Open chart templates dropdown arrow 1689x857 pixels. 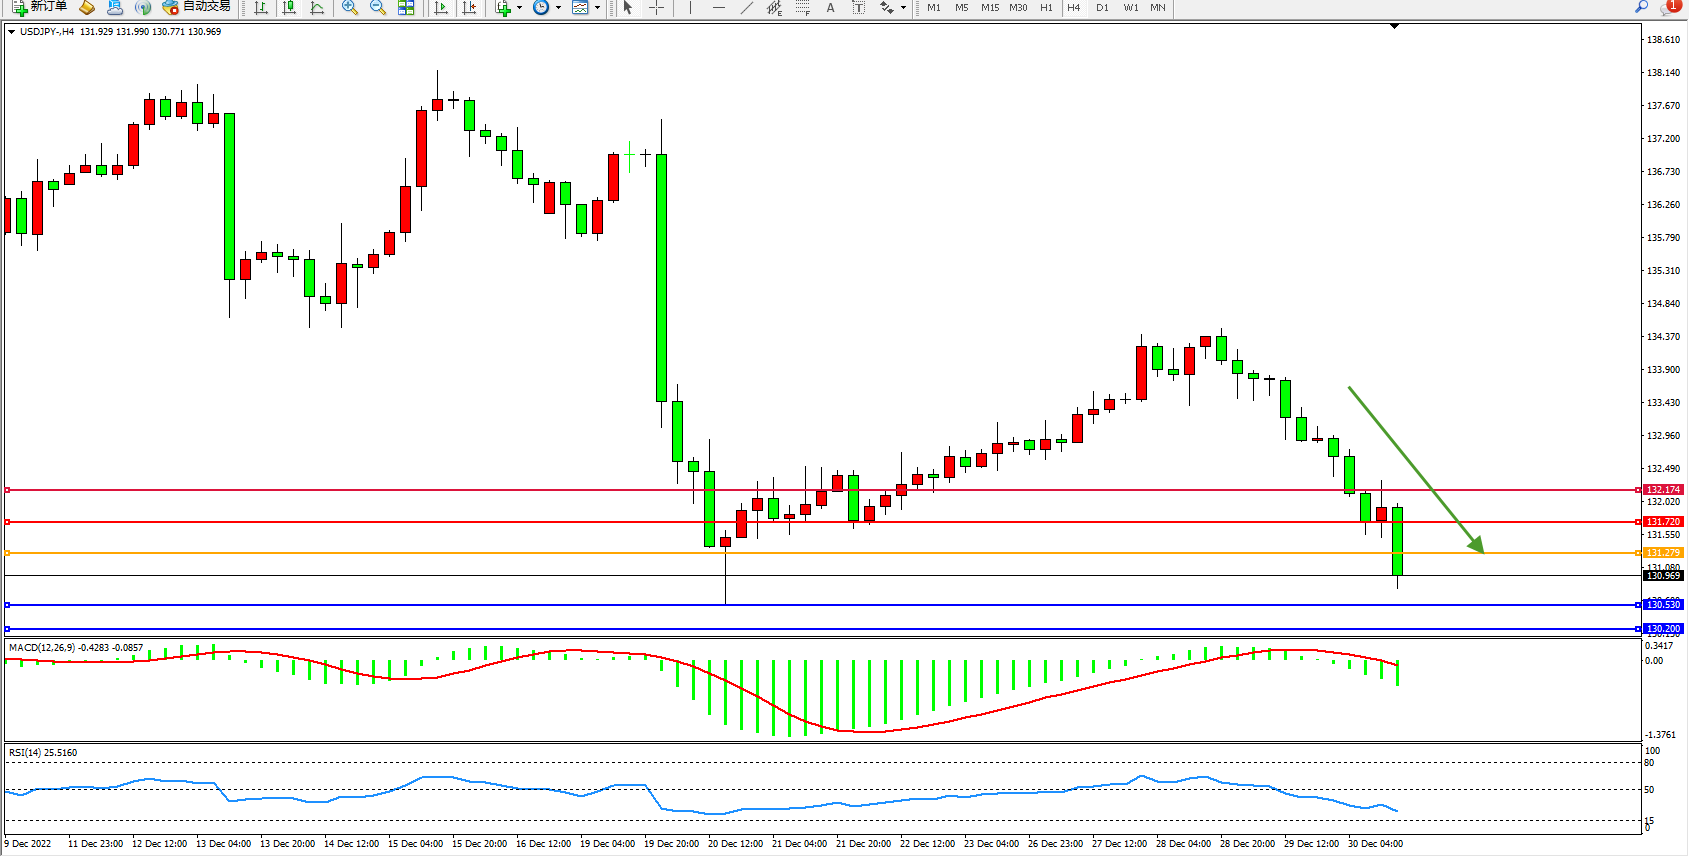pos(597,8)
